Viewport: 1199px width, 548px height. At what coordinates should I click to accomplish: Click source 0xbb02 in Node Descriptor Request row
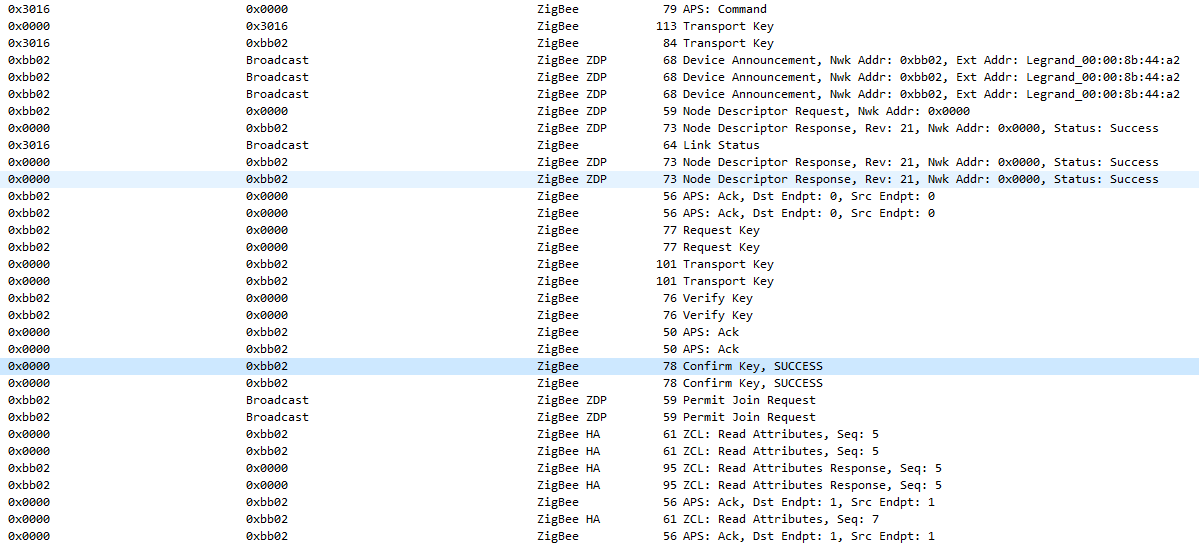29,111
